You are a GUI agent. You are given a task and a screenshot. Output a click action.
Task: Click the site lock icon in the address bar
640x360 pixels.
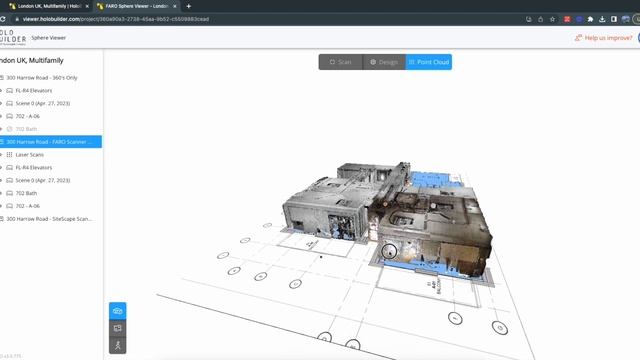(x=17, y=19)
